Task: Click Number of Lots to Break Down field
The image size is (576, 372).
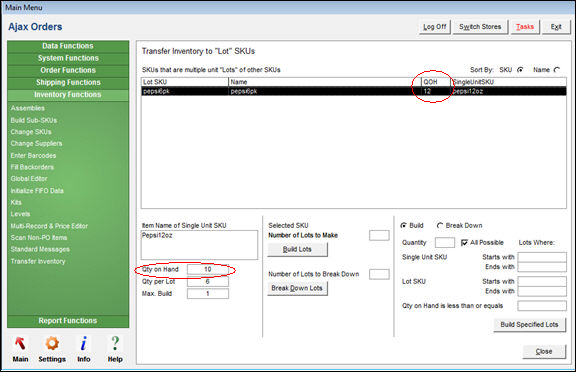Action: 379,274
